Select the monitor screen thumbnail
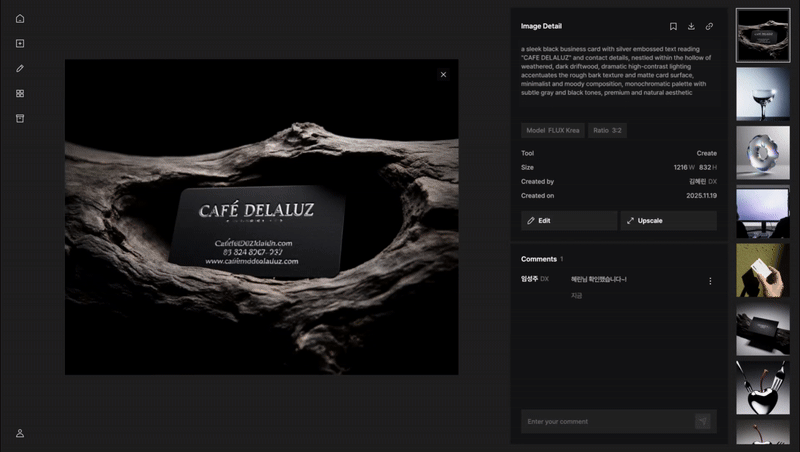800x452 pixels. click(763, 212)
